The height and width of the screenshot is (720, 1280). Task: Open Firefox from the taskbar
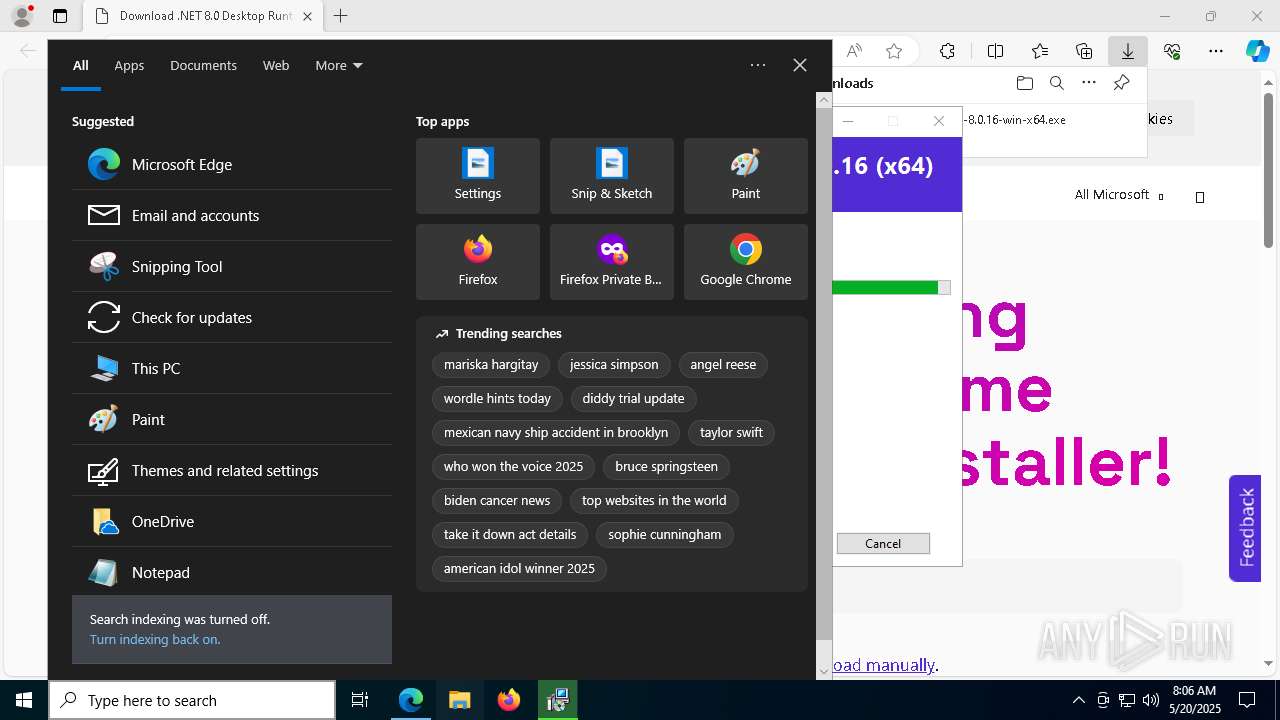pos(508,700)
